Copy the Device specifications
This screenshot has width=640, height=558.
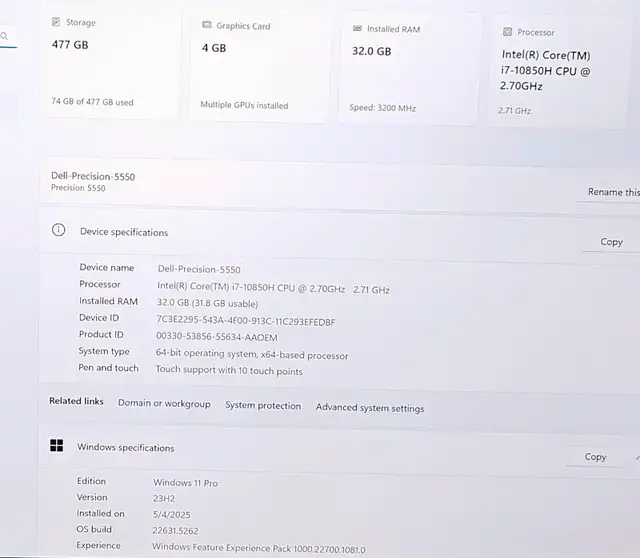611,242
